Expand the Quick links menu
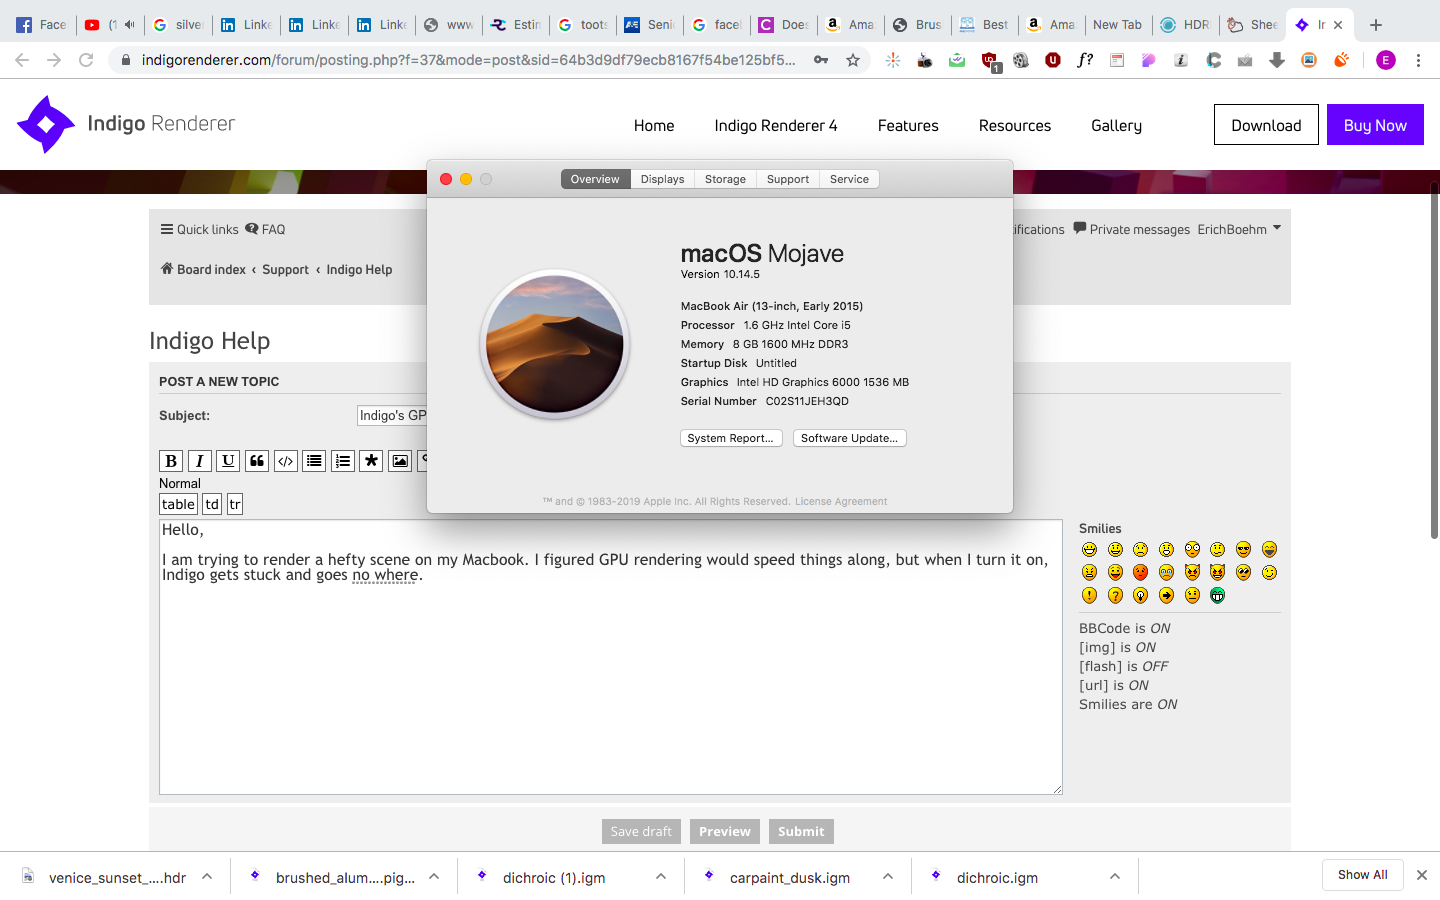The height and width of the screenshot is (900, 1440). click(x=199, y=229)
